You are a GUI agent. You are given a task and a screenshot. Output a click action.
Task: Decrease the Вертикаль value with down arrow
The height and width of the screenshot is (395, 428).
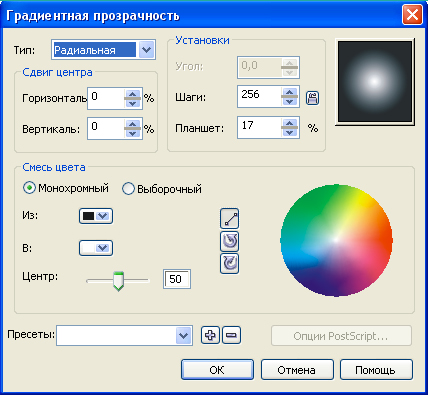(x=133, y=133)
